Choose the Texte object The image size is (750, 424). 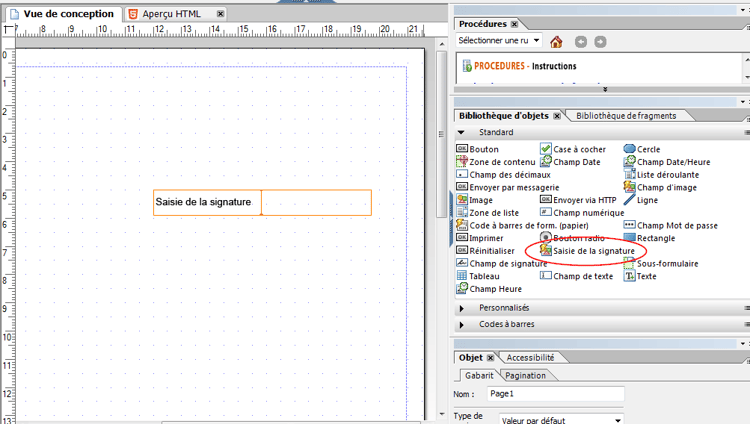[640, 276]
